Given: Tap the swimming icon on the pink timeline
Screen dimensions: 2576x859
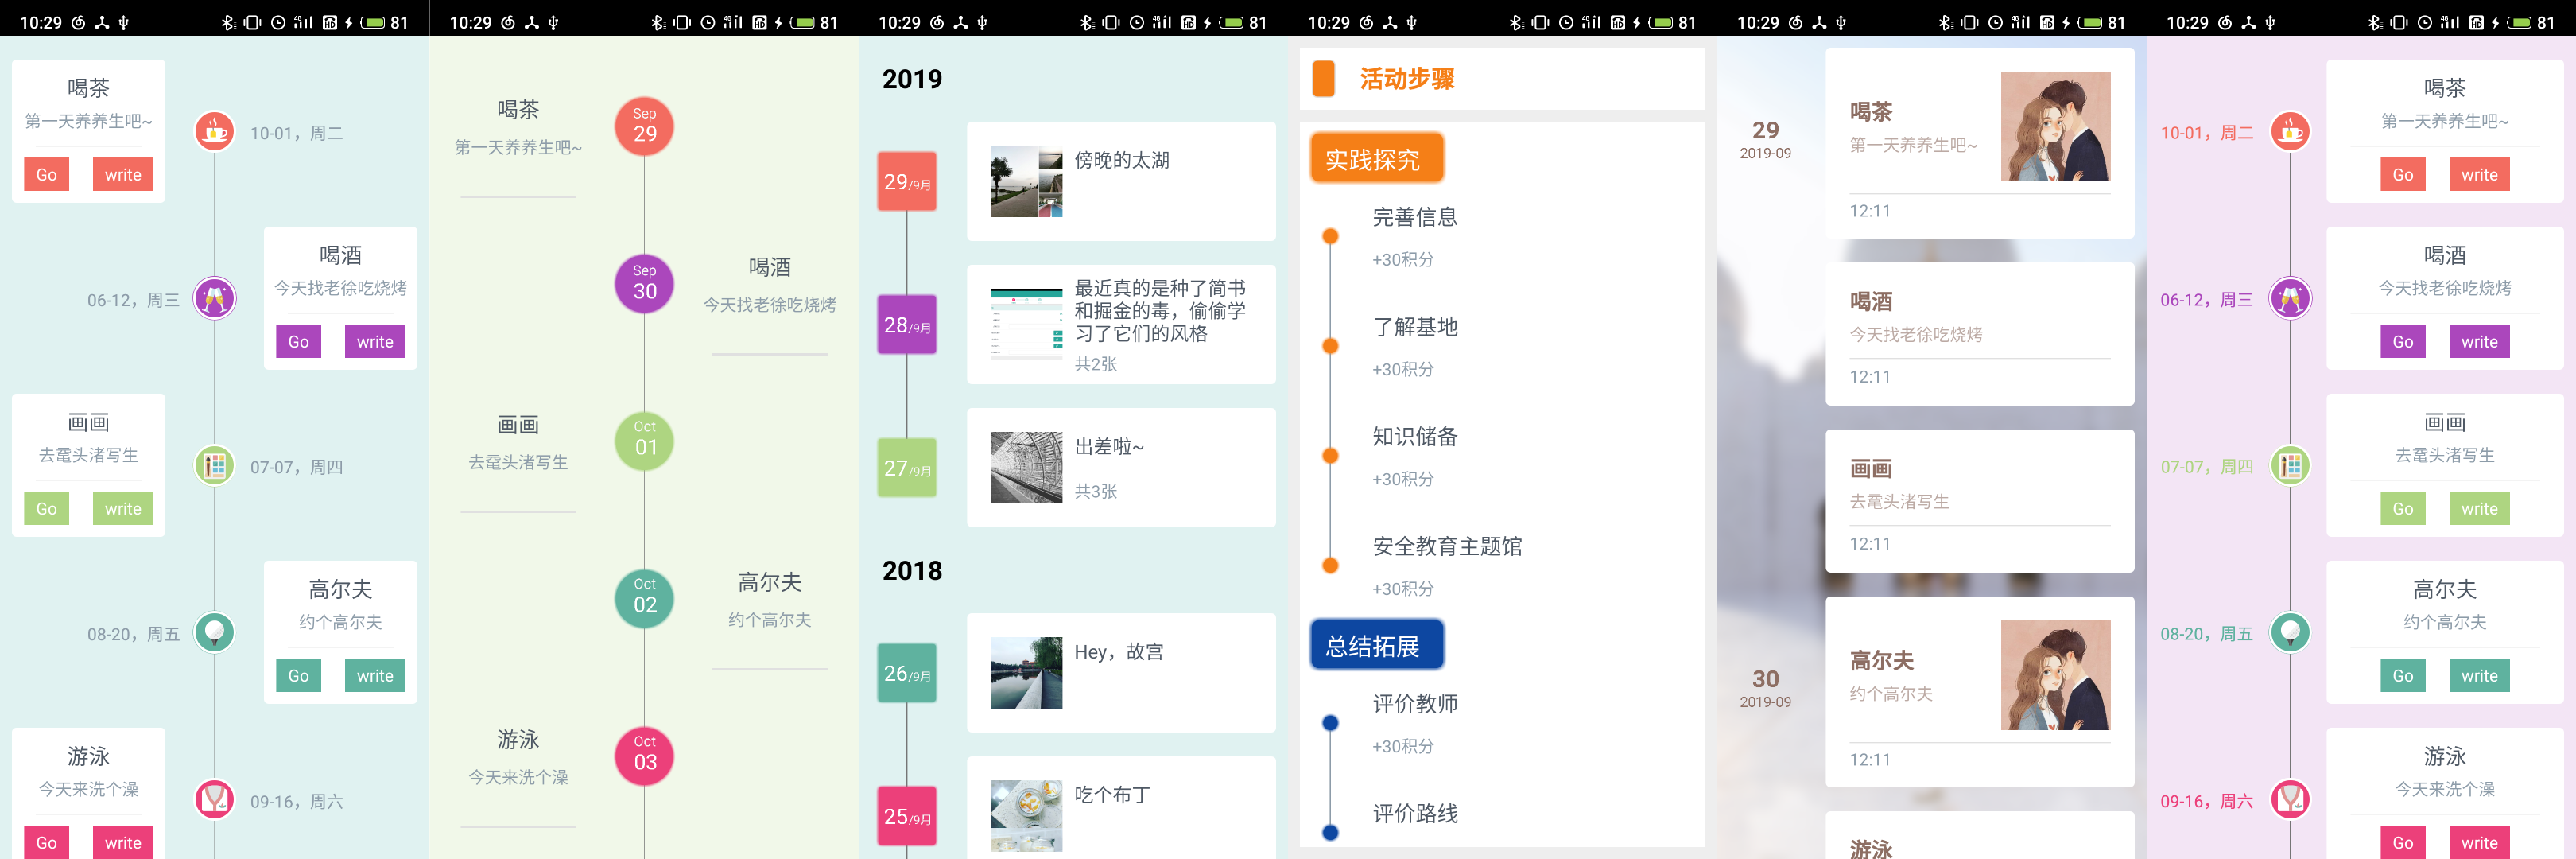Looking at the screenshot, I should click(2290, 799).
